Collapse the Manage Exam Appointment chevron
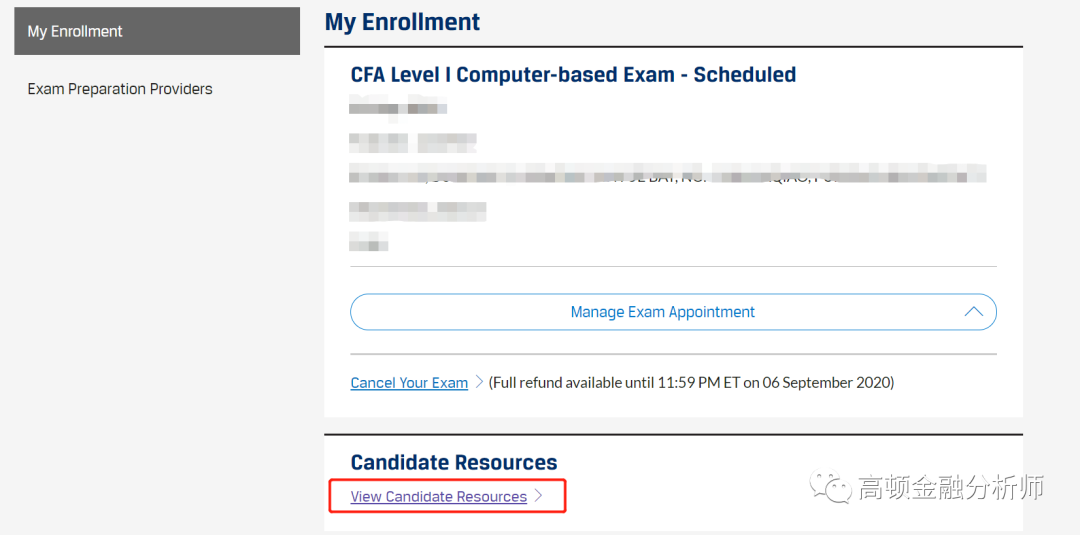Image resolution: width=1080 pixels, height=535 pixels. coord(973,312)
